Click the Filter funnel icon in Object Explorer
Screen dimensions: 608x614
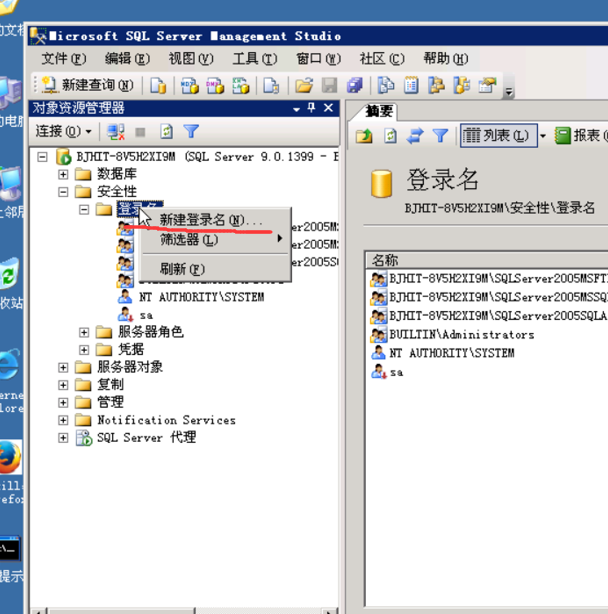191,131
